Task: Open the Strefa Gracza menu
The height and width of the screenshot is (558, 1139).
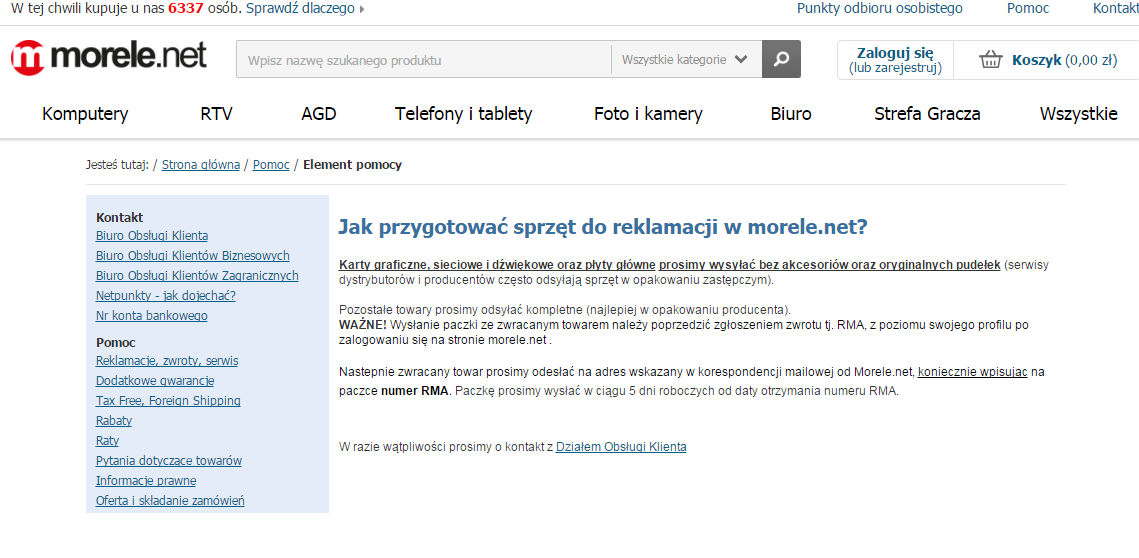Action: coord(927,114)
